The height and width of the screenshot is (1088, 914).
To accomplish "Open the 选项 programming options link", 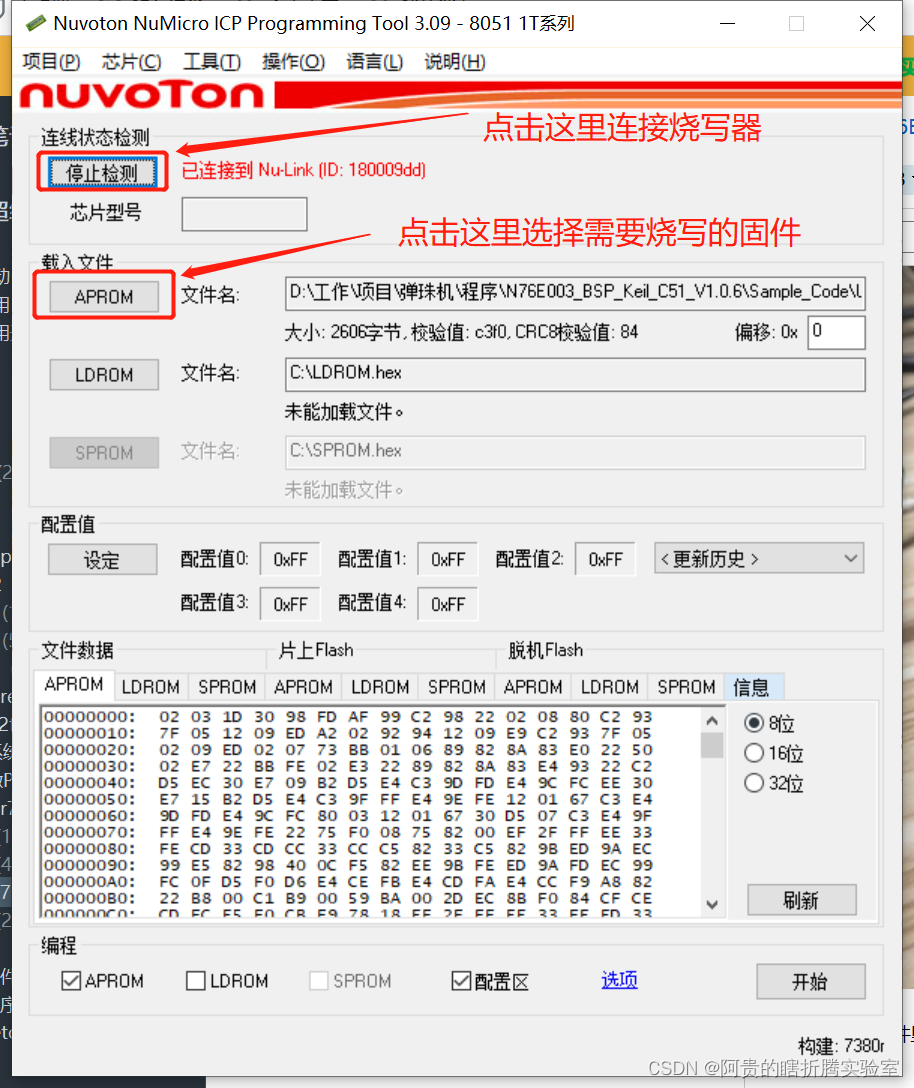I will 619,981.
